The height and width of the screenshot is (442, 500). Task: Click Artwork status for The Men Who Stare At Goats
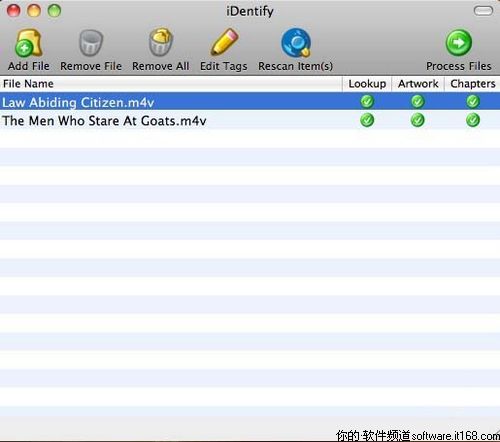pyautogui.click(x=417, y=120)
